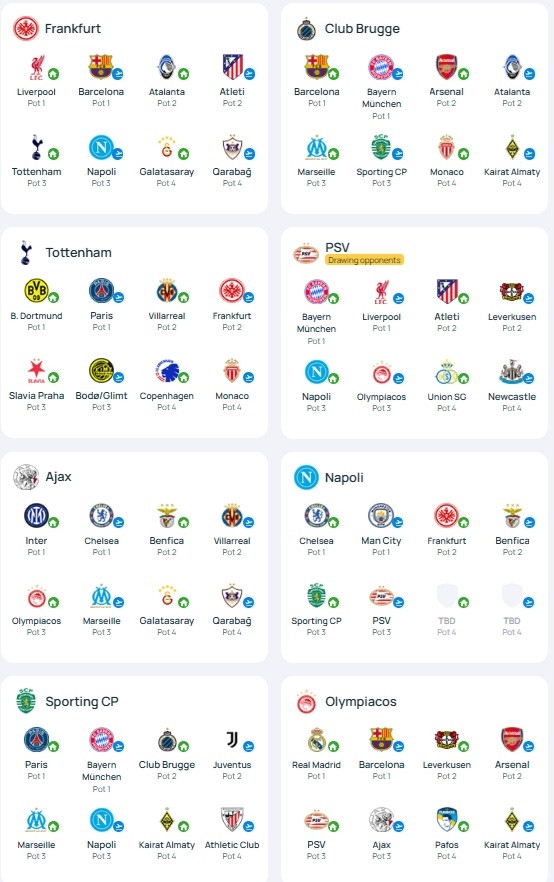Click the Bodø/Glimt crest in Tottenham's card
The image size is (554, 882).
tap(101, 371)
